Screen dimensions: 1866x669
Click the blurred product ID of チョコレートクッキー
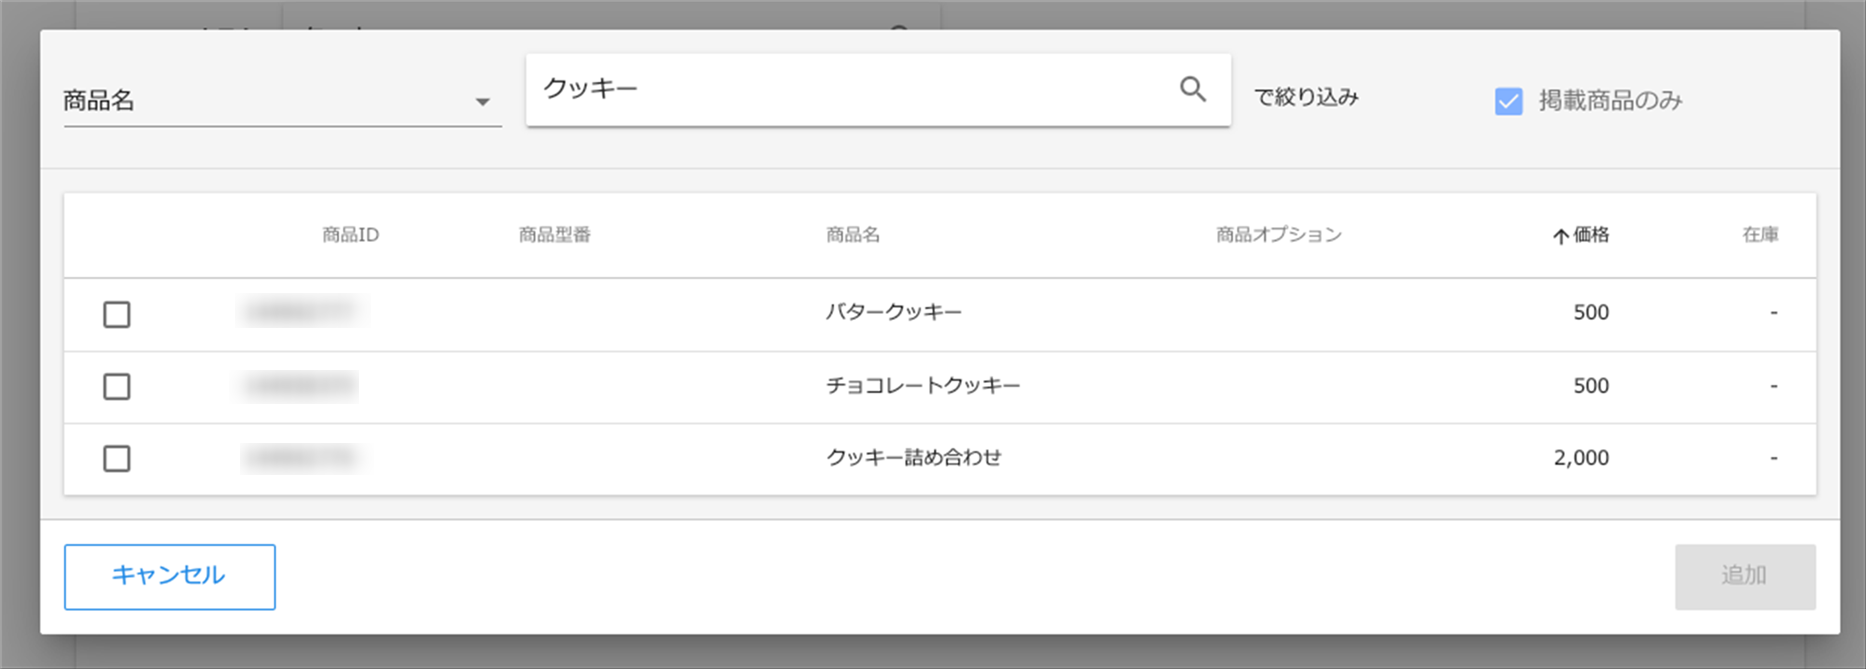coord(300,385)
